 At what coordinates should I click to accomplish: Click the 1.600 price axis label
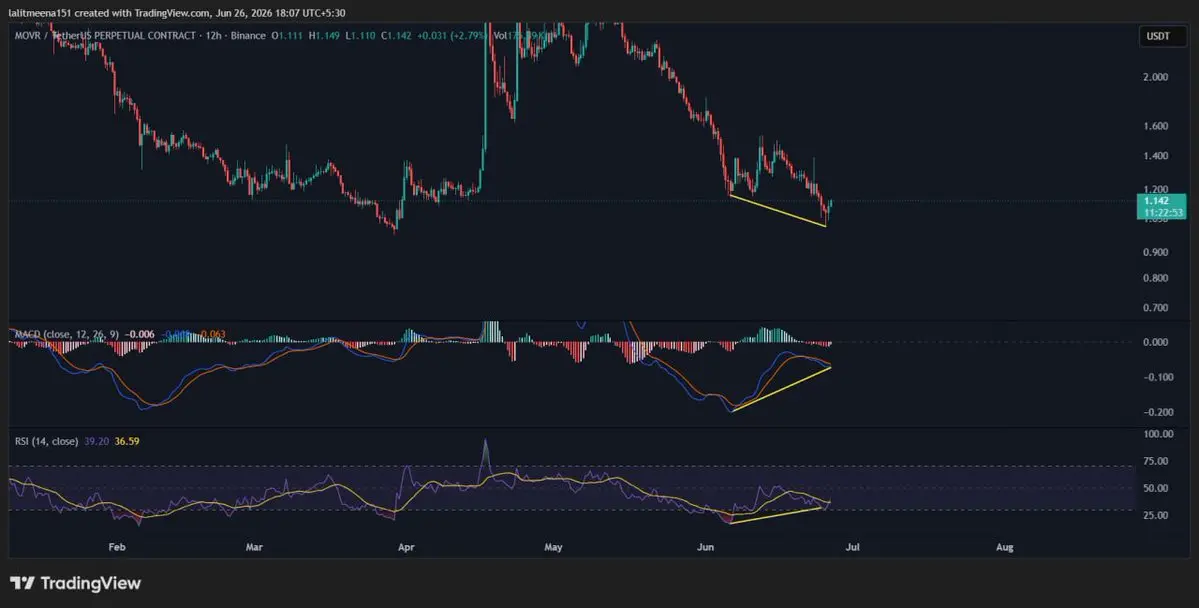click(x=1155, y=126)
